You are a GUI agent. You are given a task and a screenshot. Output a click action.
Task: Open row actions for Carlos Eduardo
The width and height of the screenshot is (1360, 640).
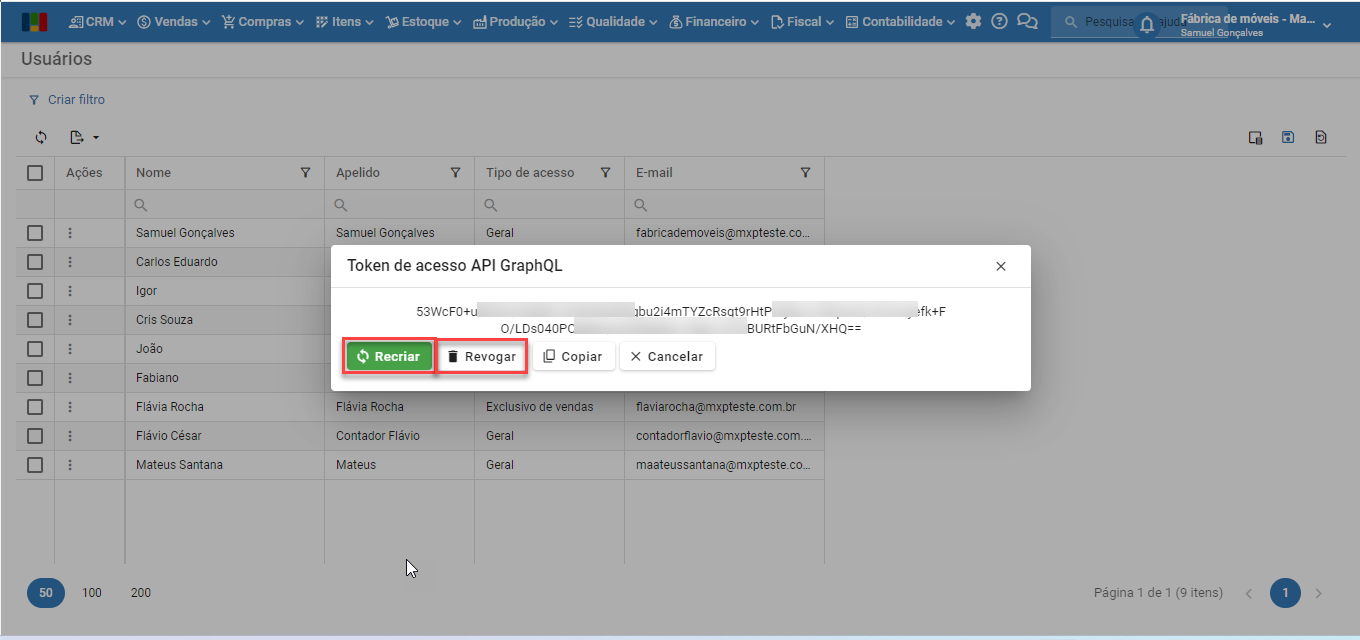point(70,262)
